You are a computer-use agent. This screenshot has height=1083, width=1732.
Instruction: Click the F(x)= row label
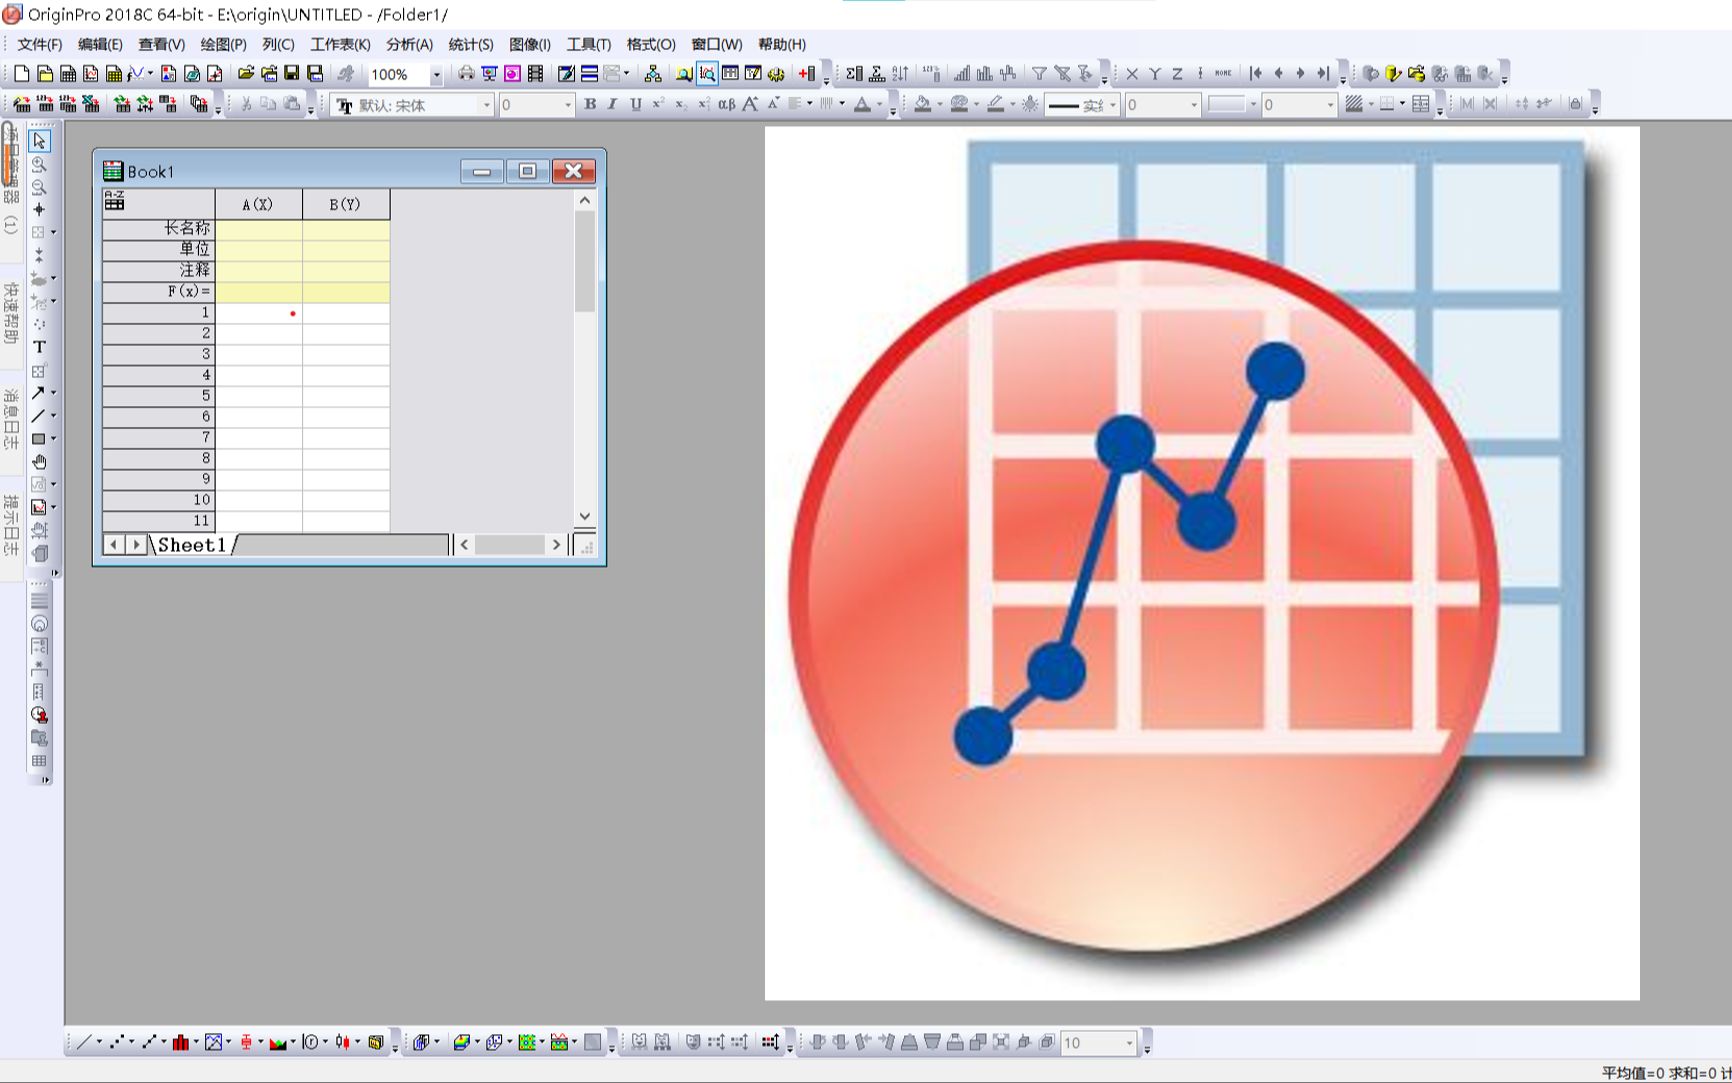[158, 292]
